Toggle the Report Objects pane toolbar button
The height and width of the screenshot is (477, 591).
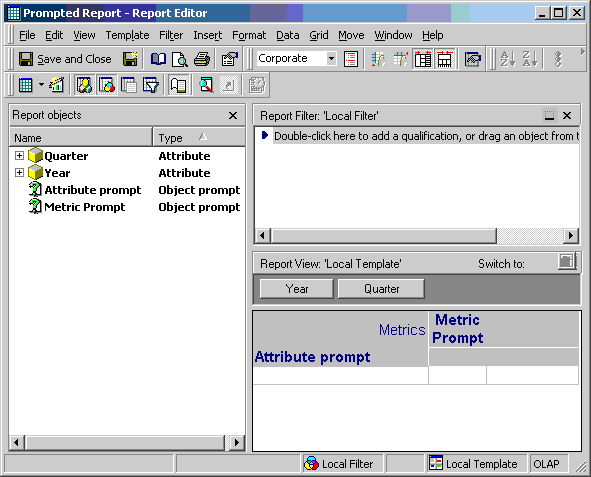click(84, 85)
